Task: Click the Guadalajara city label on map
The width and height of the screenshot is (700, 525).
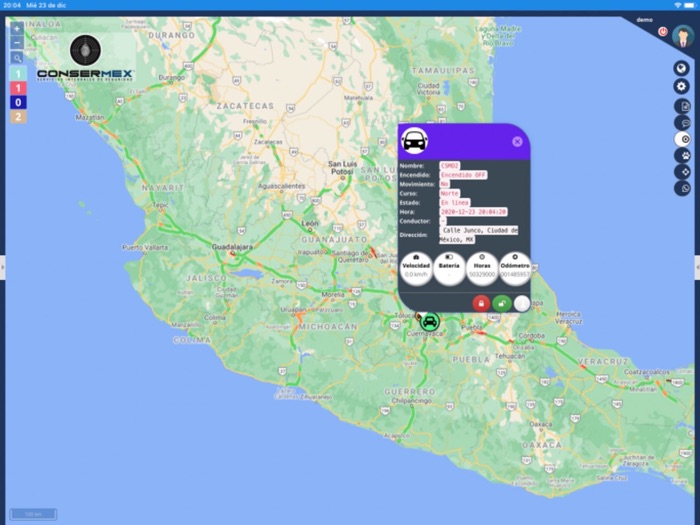Action: 232,246
